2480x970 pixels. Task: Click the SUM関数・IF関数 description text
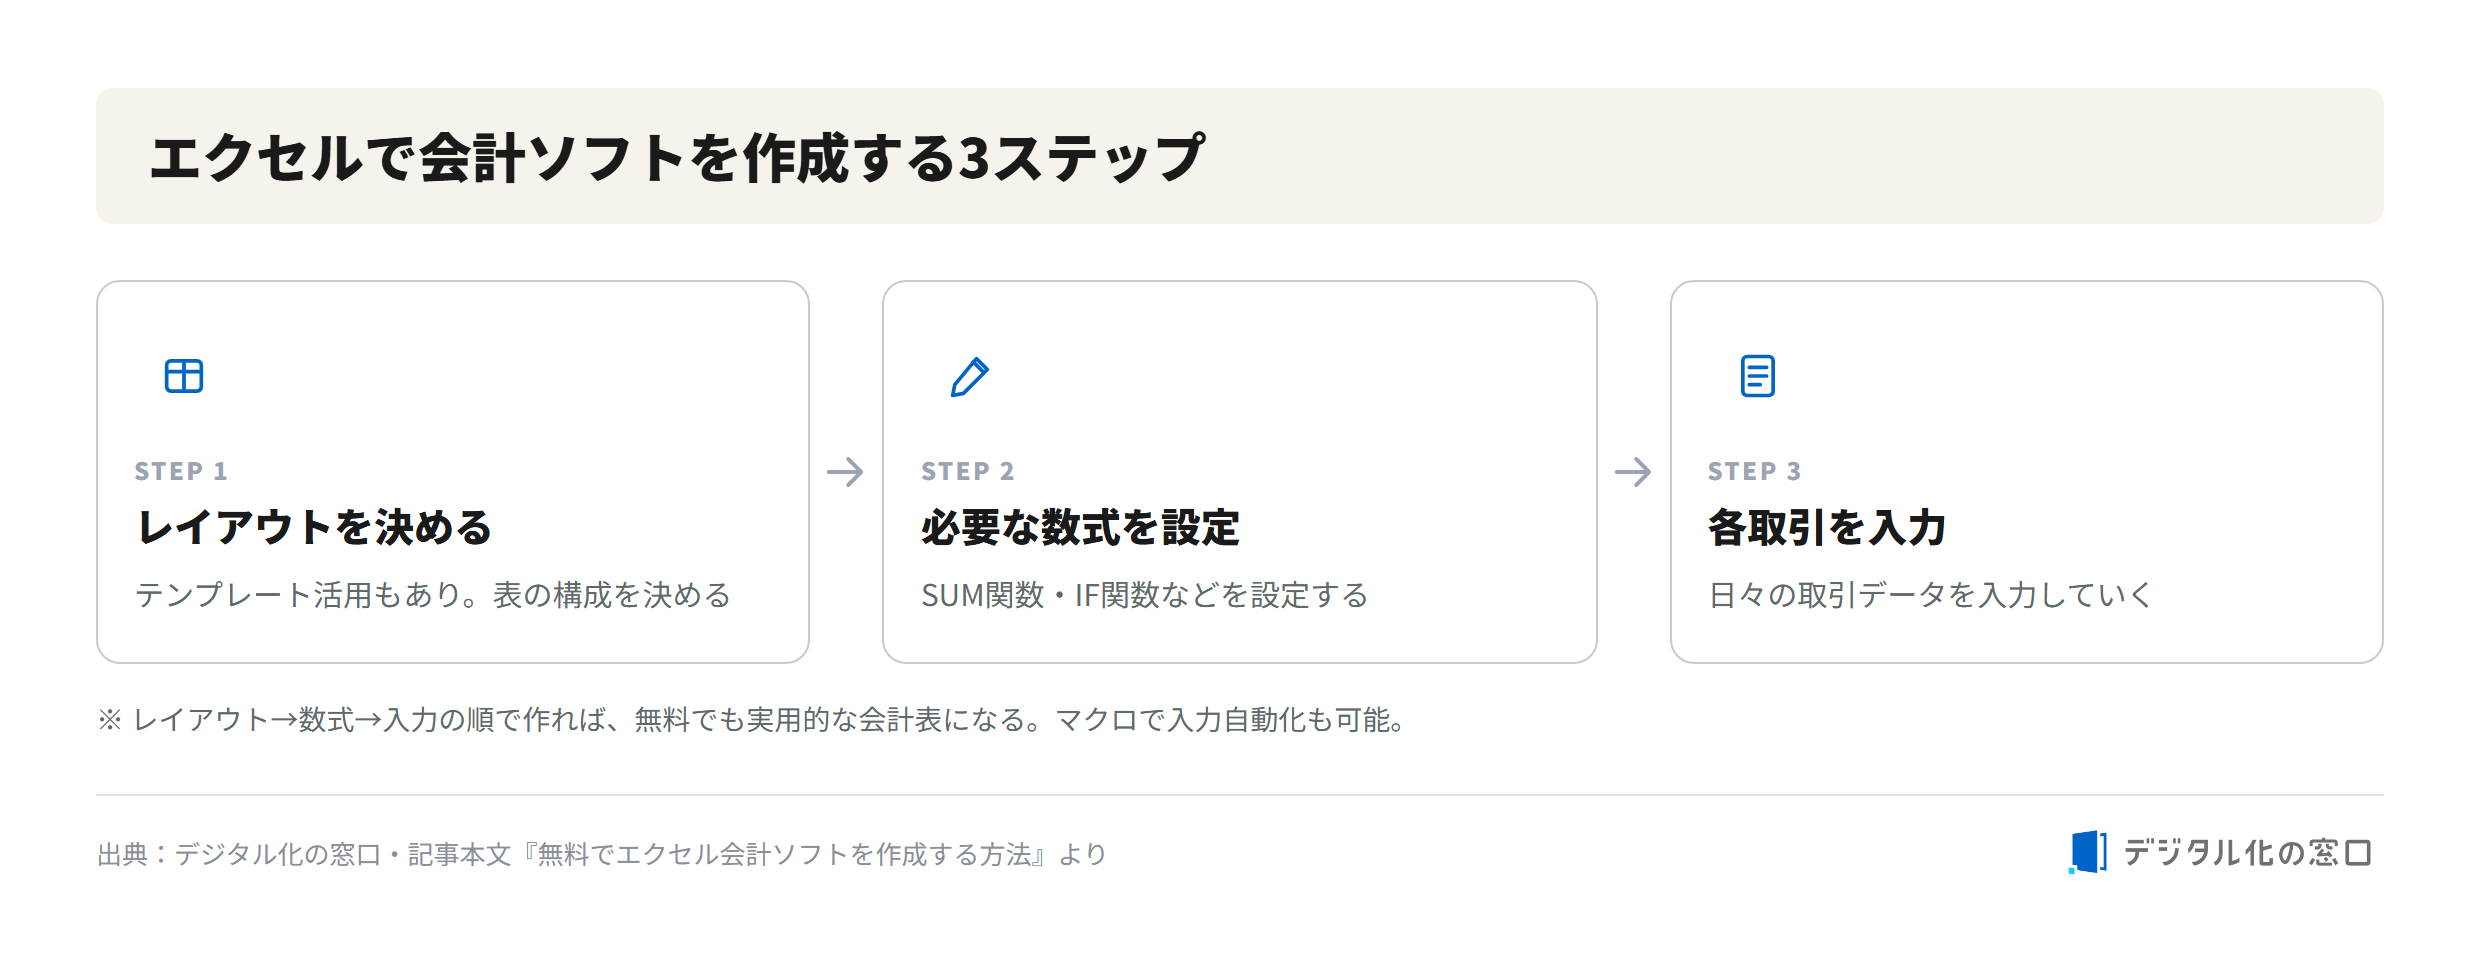[1144, 595]
